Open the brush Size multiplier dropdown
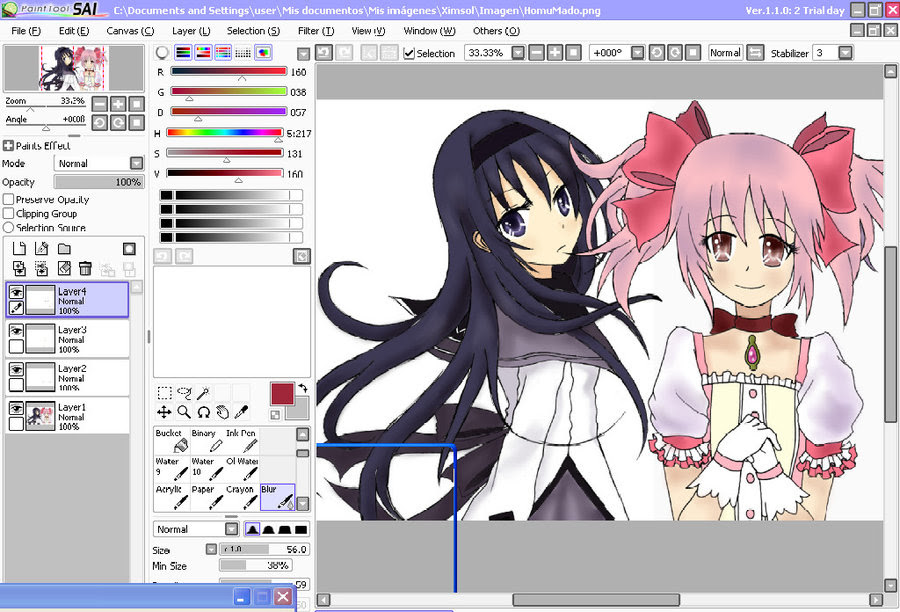This screenshot has height=612, width=900. [x=211, y=549]
